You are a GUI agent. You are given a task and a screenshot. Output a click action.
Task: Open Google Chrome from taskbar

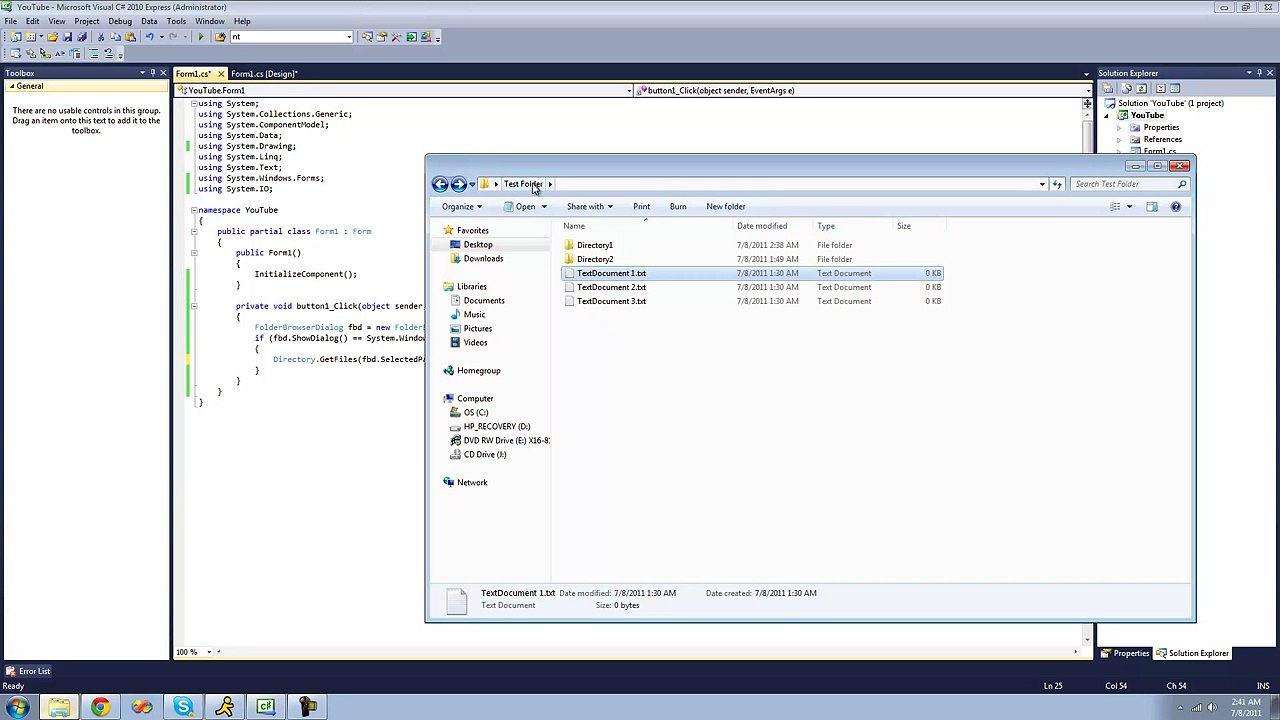pos(100,707)
